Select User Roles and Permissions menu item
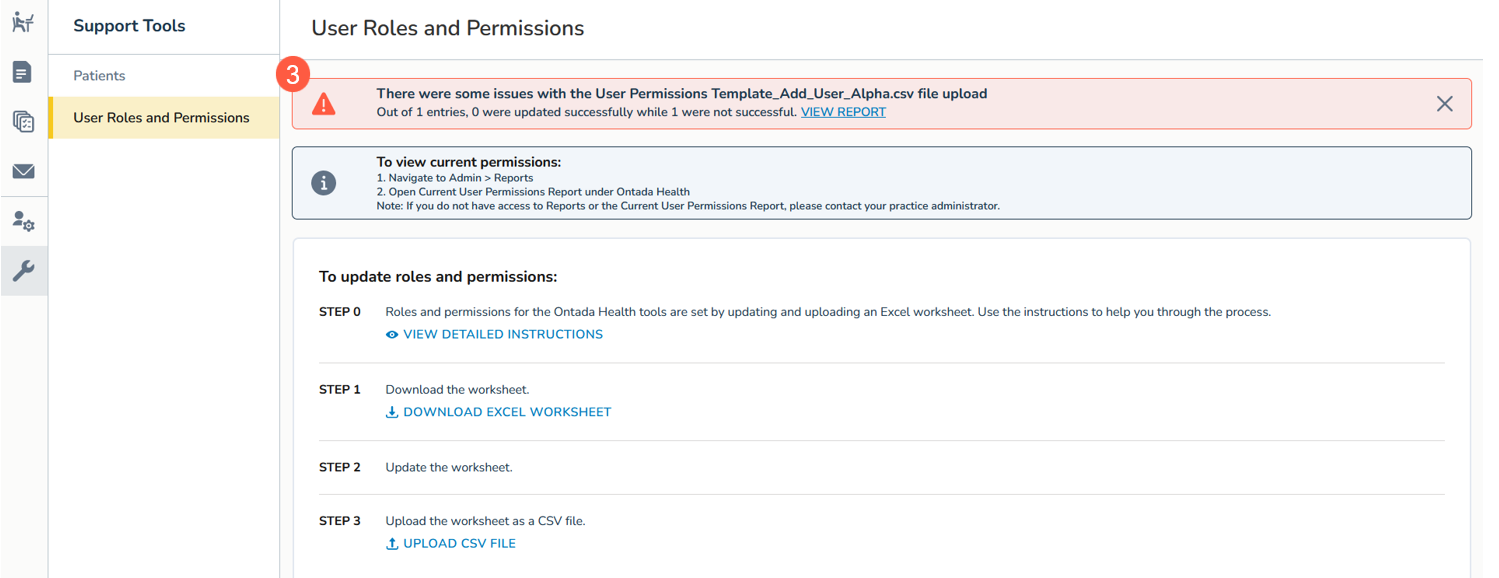Viewport: 1499px width, 578px height. [161, 118]
